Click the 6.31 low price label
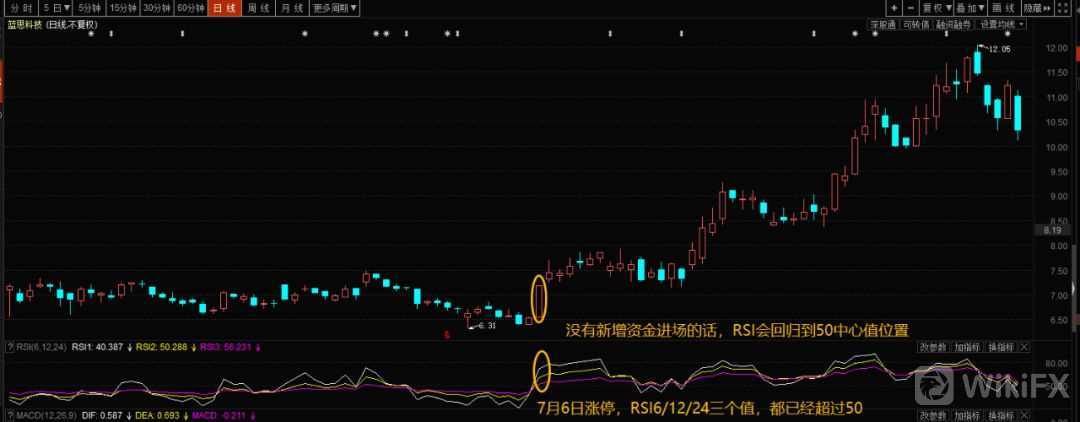Image resolution: width=1080 pixels, height=422 pixels. pos(486,326)
